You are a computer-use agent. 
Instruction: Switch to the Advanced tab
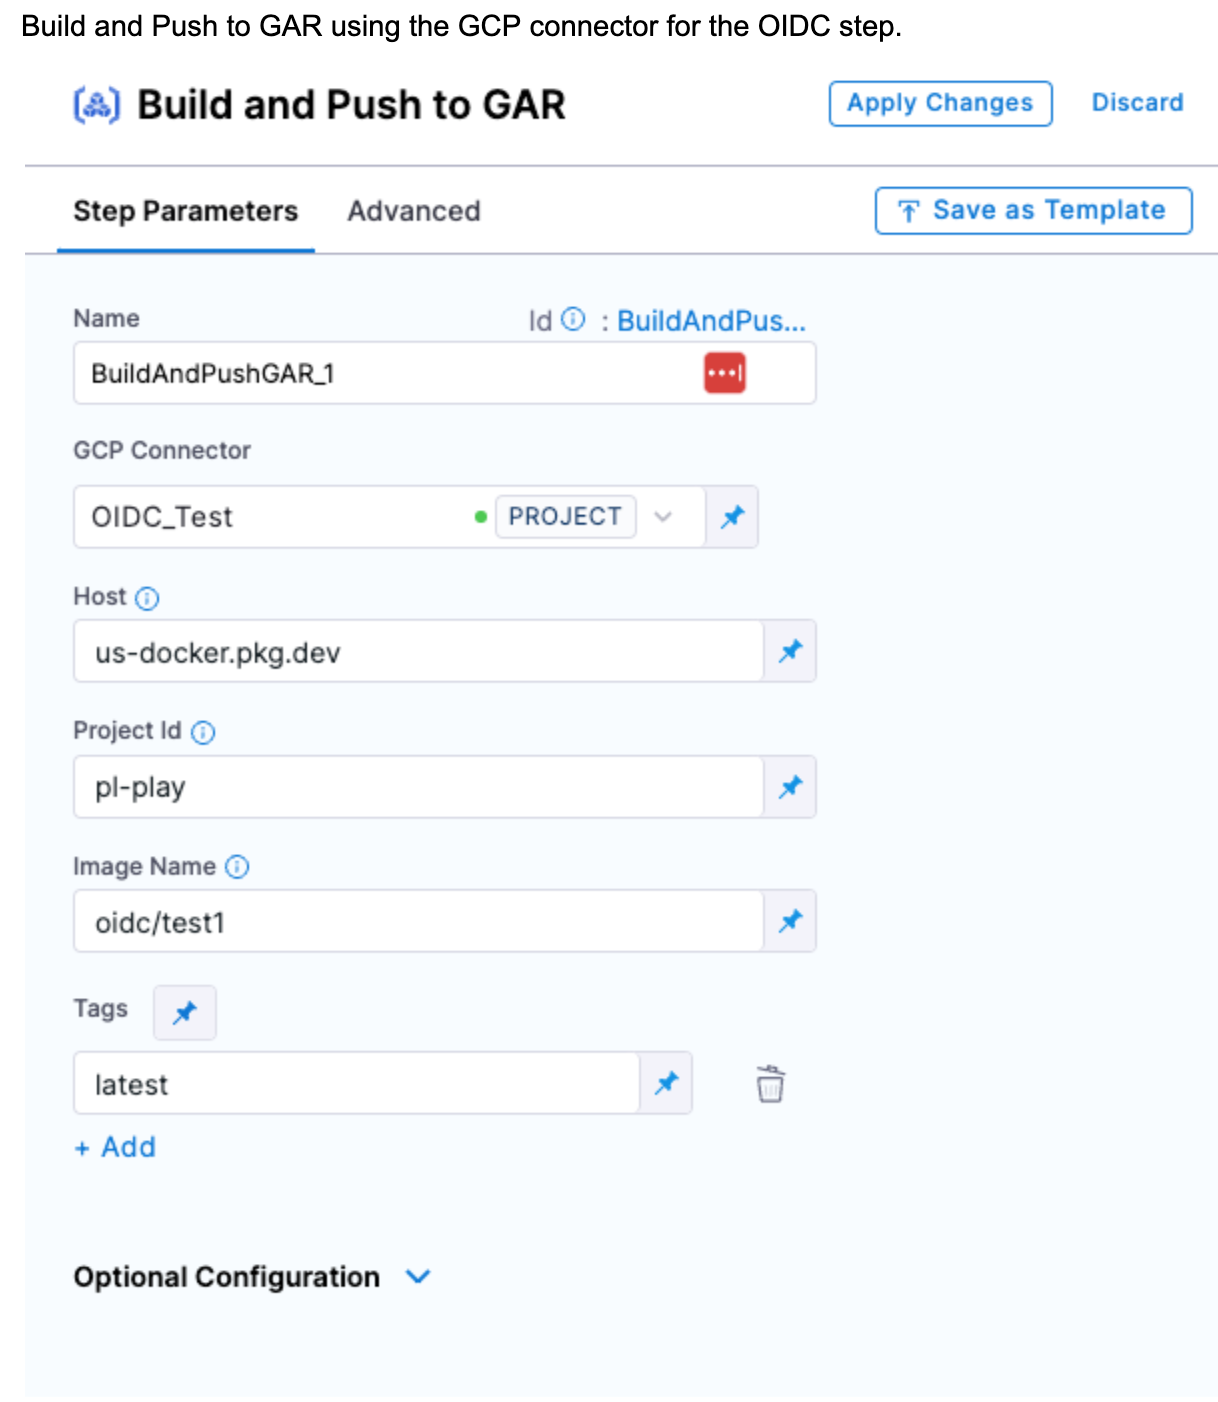(x=413, y=211)
